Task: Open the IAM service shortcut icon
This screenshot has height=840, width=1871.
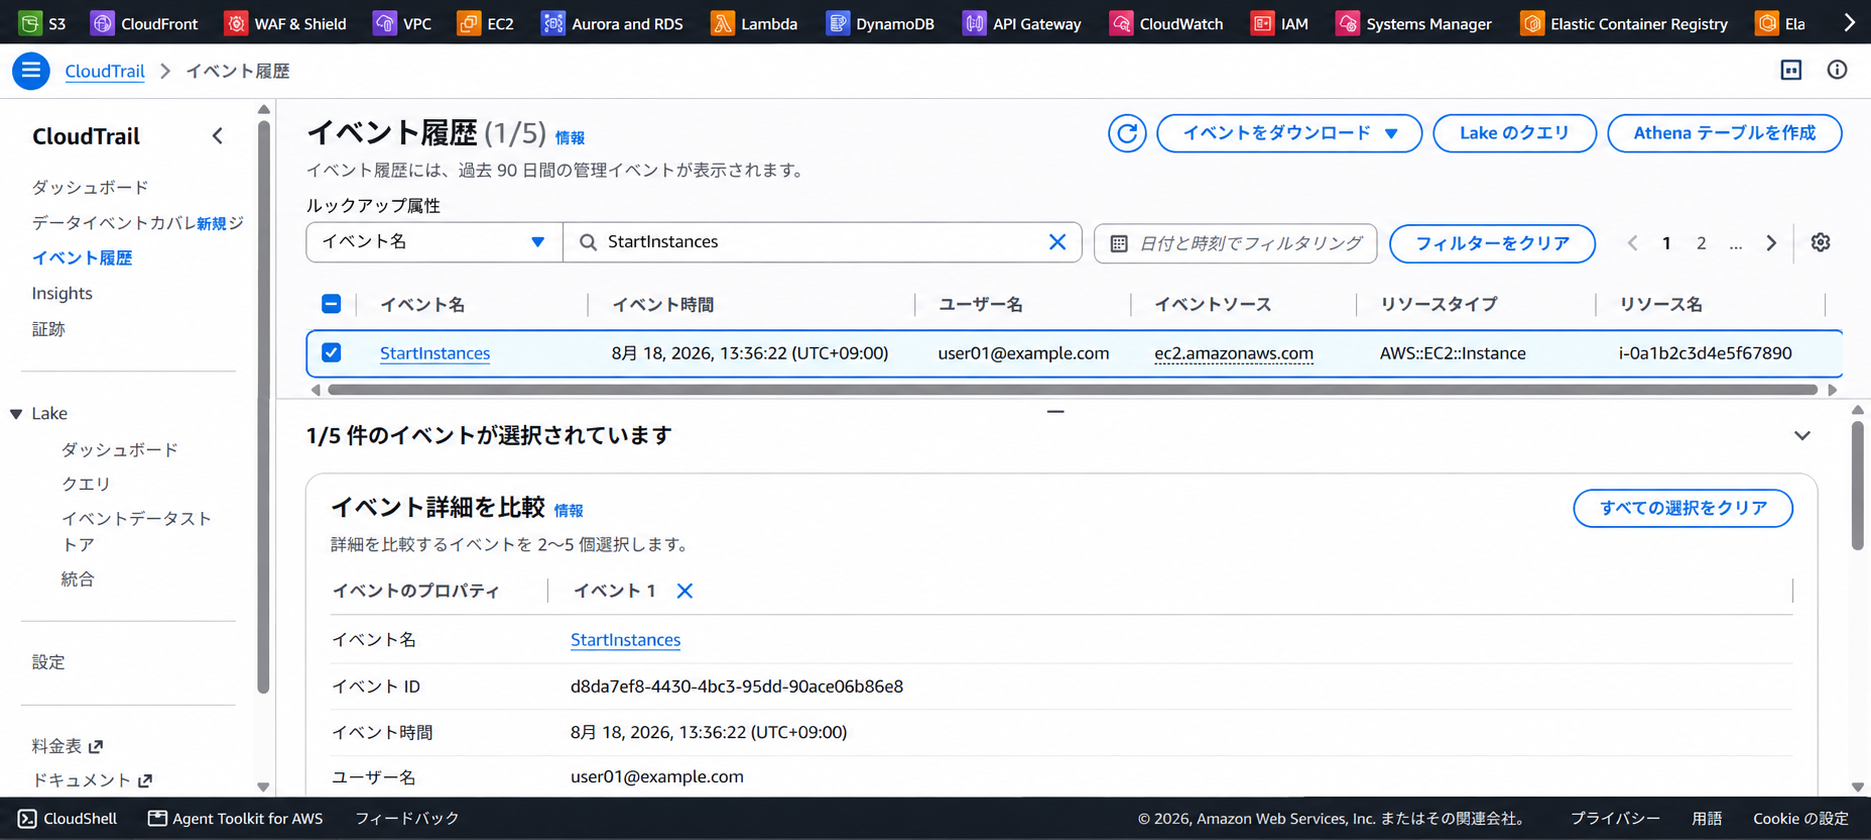Action: pyautogui.click(x=1263, y=23)
